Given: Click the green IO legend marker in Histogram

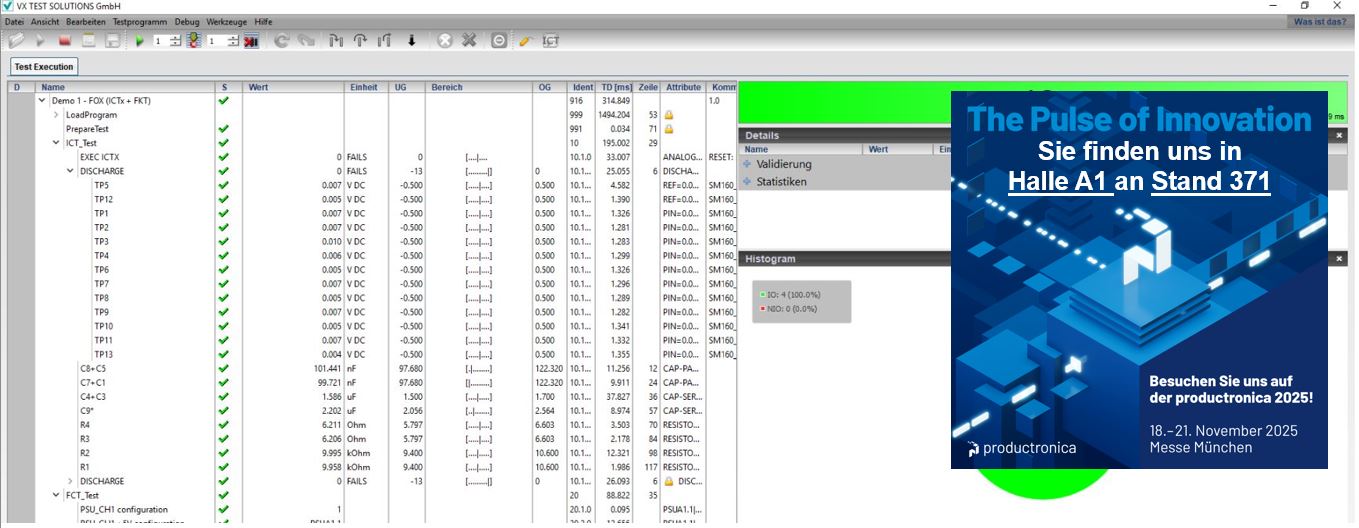Looking at the screenshot, I should [x=762, y=295].
